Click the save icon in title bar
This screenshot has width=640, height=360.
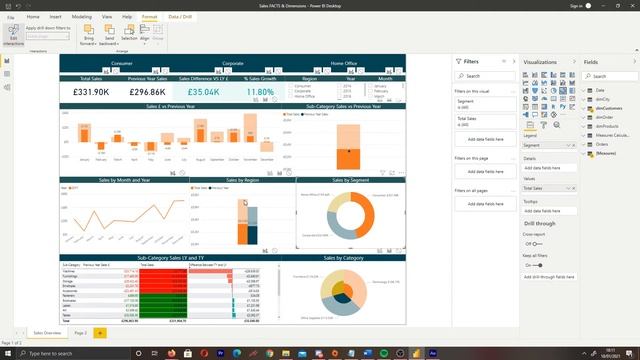pyautogui.click(x=8, y=6)
